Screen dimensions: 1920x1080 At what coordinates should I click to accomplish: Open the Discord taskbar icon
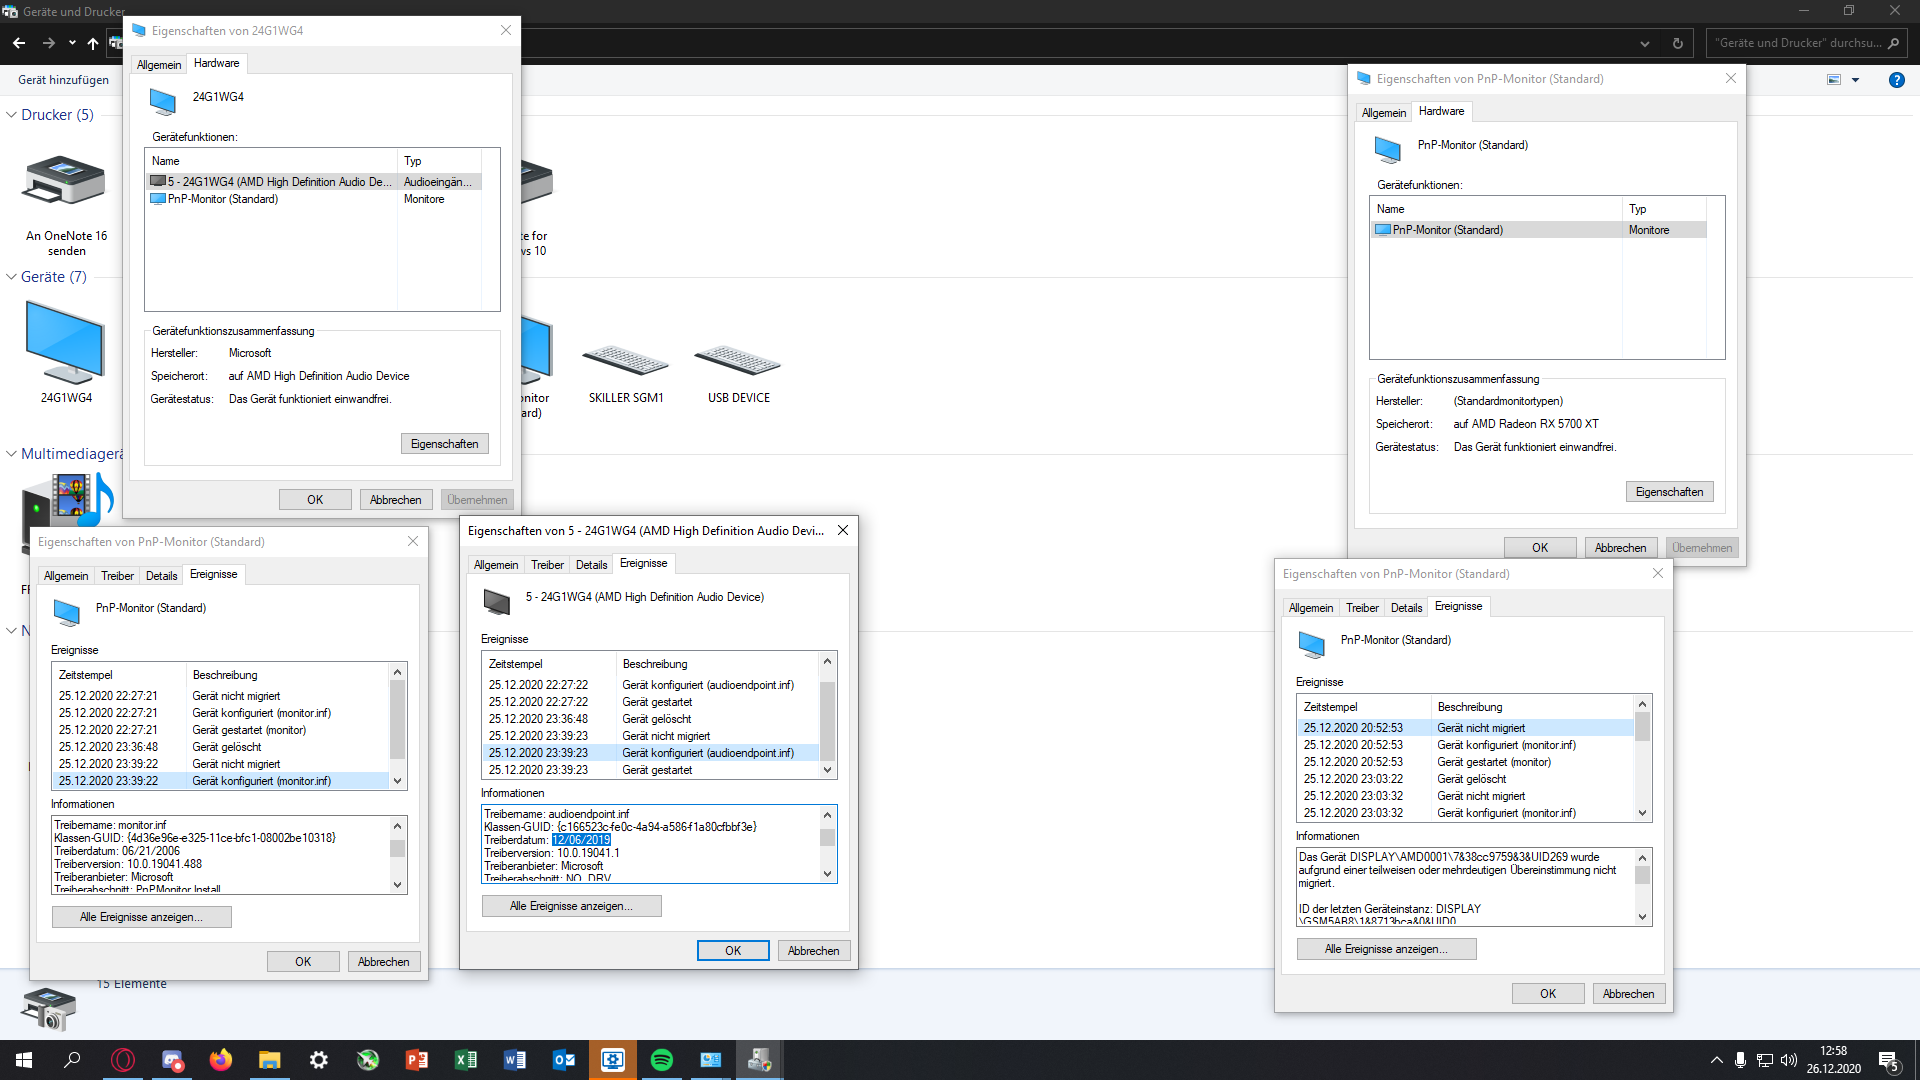click(x=172, y=1060)
